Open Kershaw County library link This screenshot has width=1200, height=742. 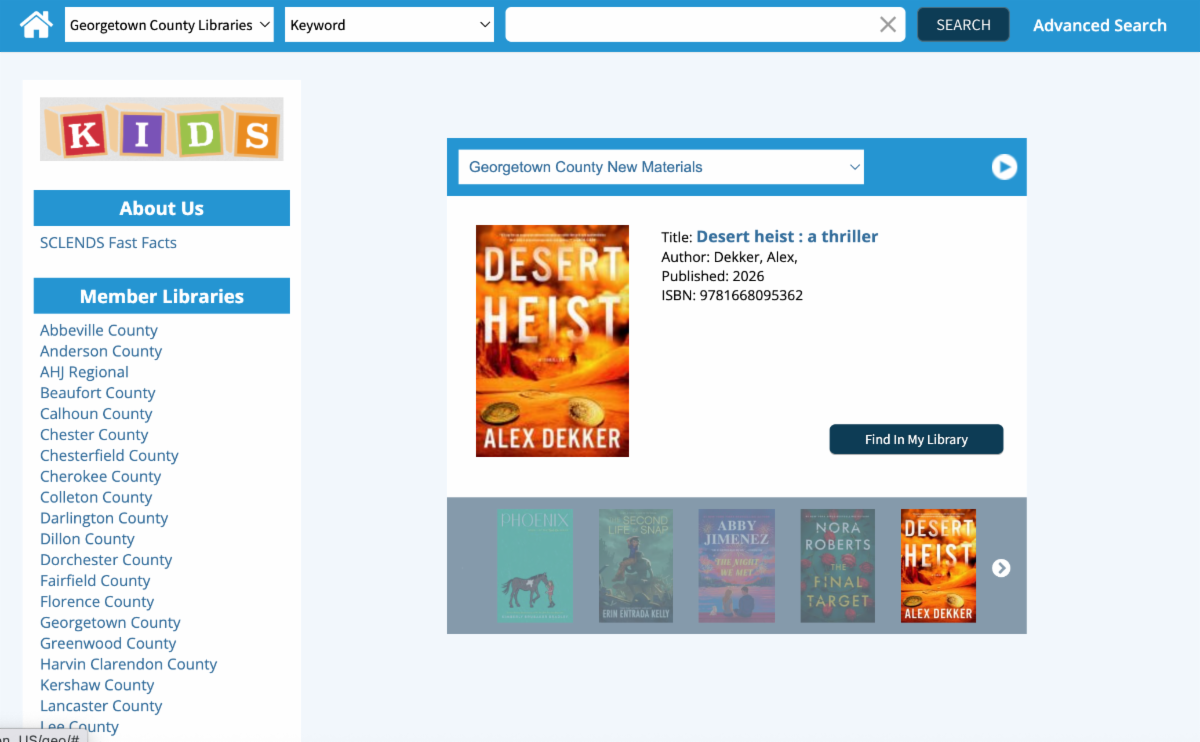(x=97, y=686)
